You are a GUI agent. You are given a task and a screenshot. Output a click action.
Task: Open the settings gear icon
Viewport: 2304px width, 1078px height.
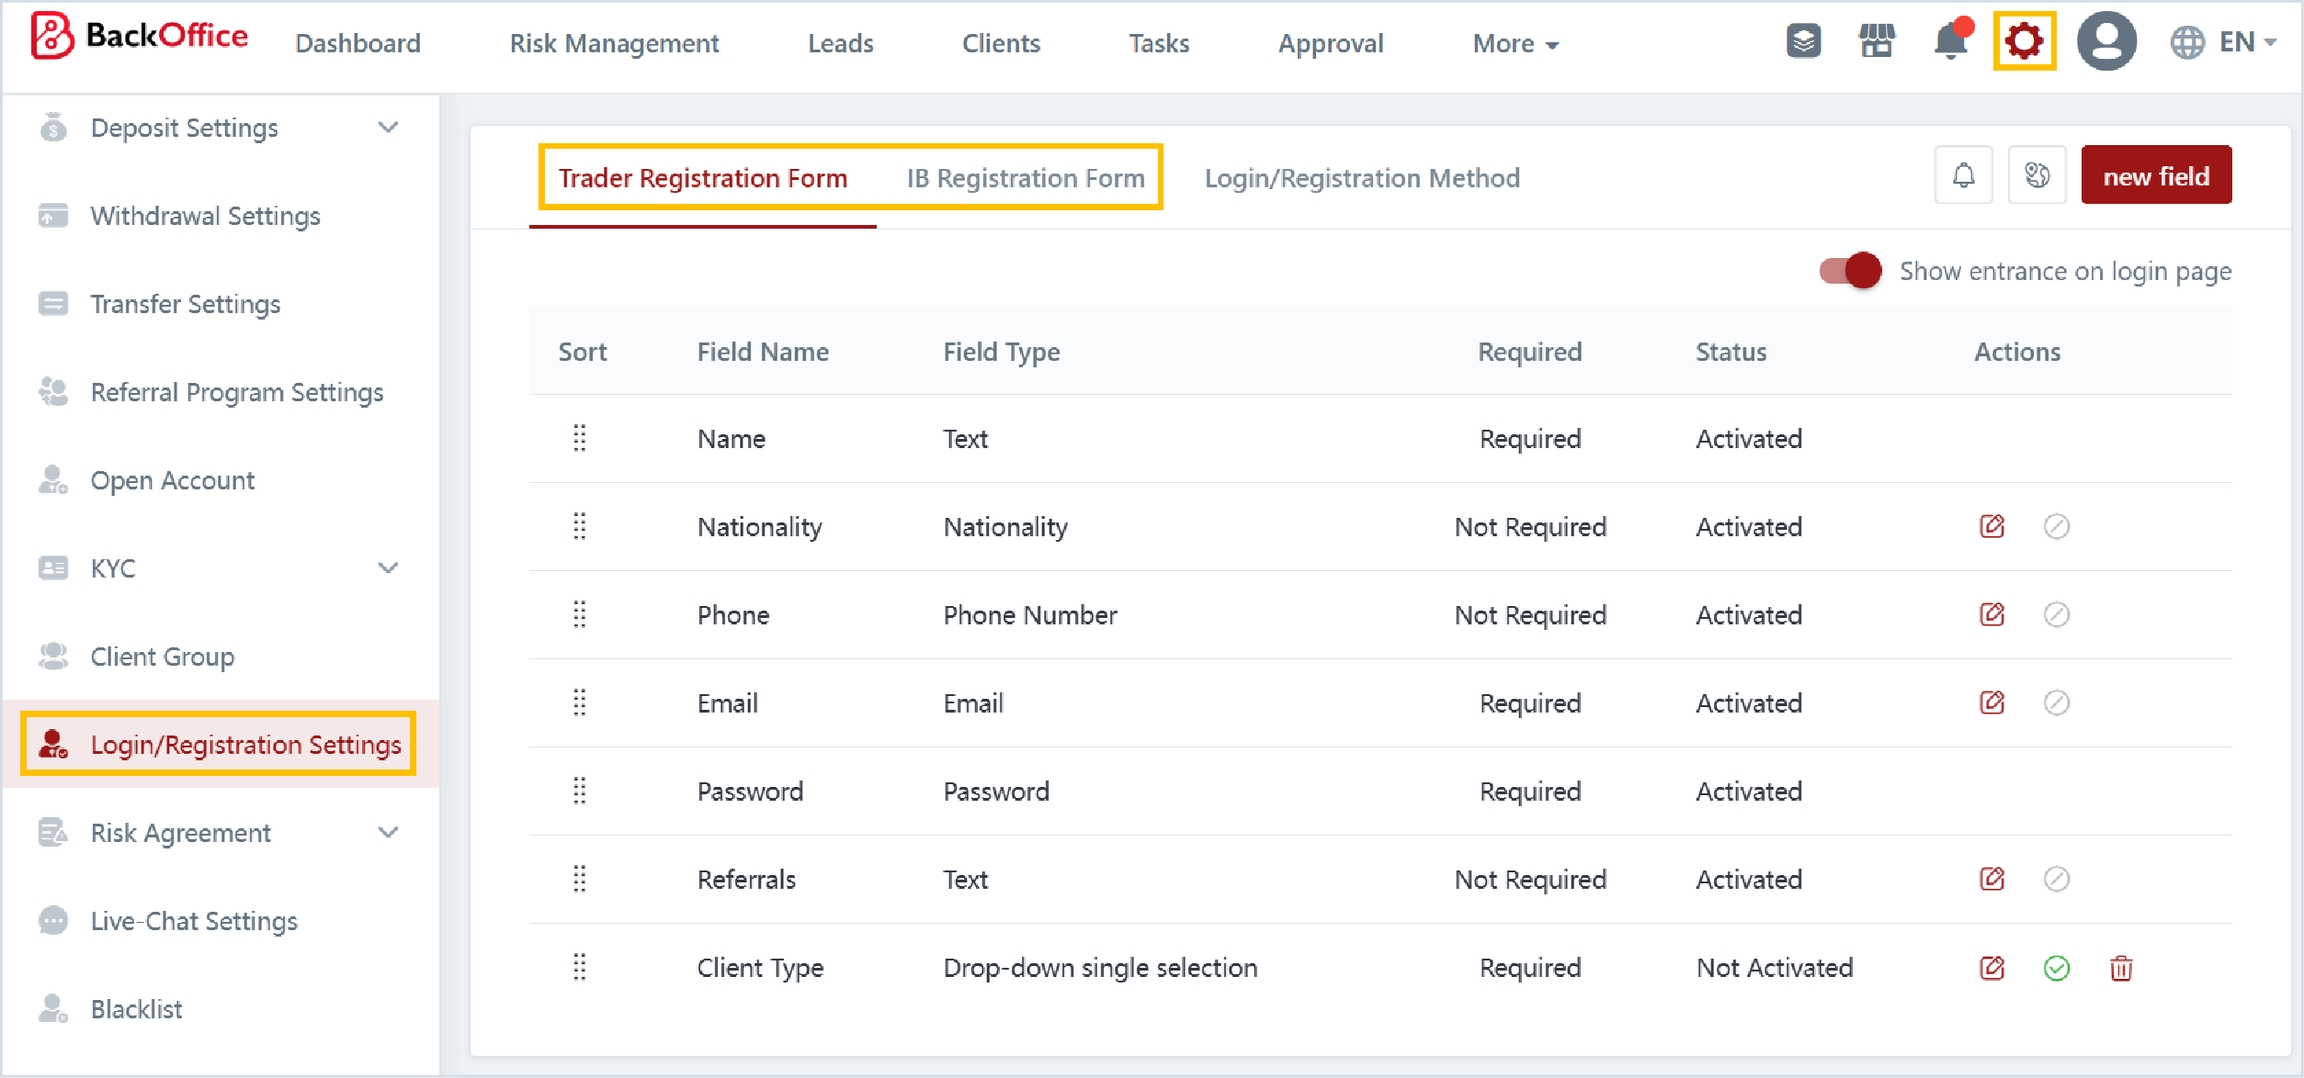click(2023, 42)
